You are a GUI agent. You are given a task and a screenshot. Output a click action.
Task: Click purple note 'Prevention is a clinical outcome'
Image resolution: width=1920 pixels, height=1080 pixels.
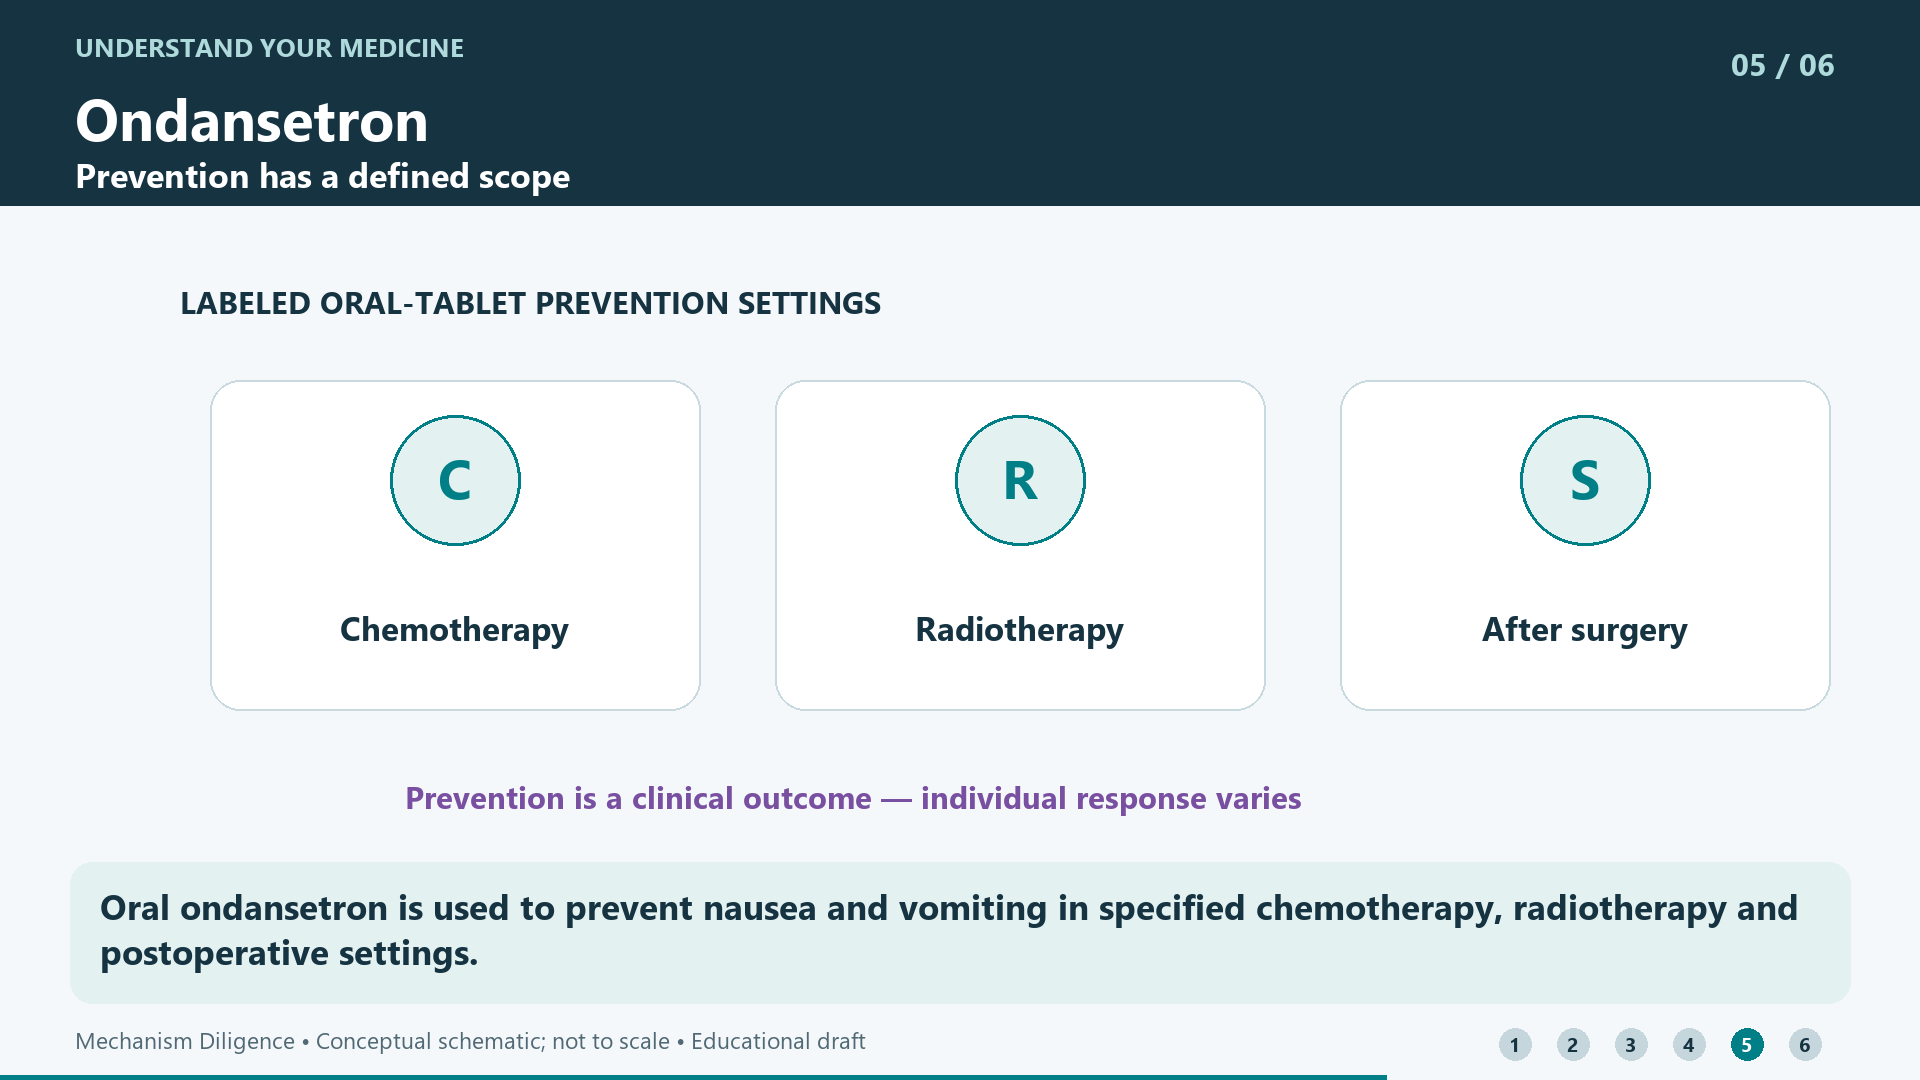click(x=638, y=798)
